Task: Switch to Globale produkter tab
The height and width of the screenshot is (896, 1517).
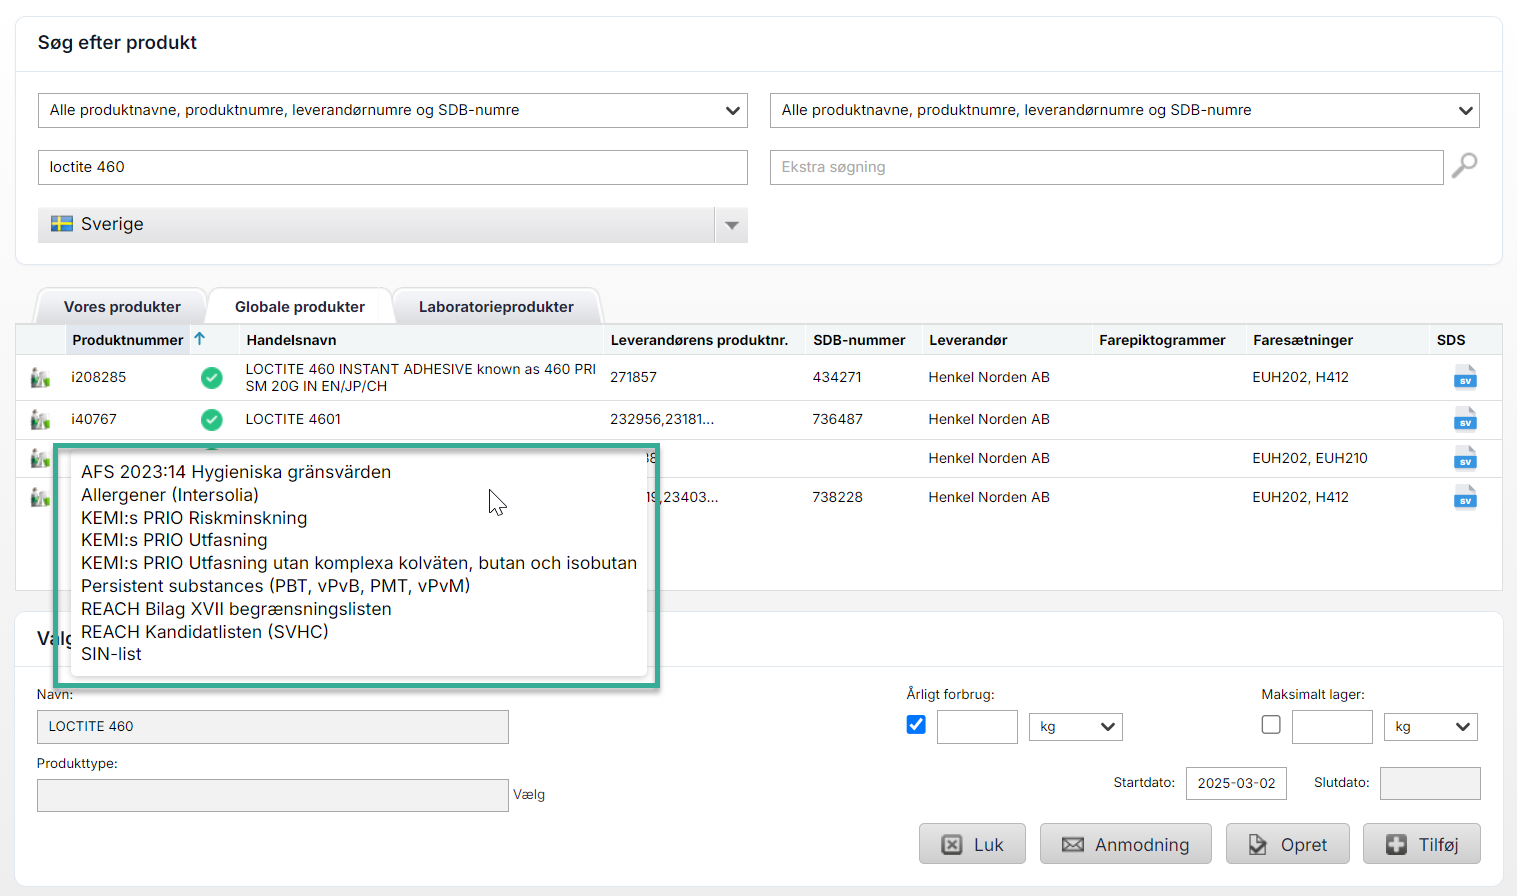Action: click(x=300, y=307)
